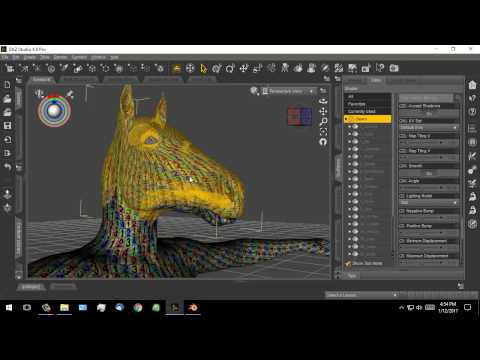Adjust the Positive Bump slider

pyautogui.click(x=429, y=233)
